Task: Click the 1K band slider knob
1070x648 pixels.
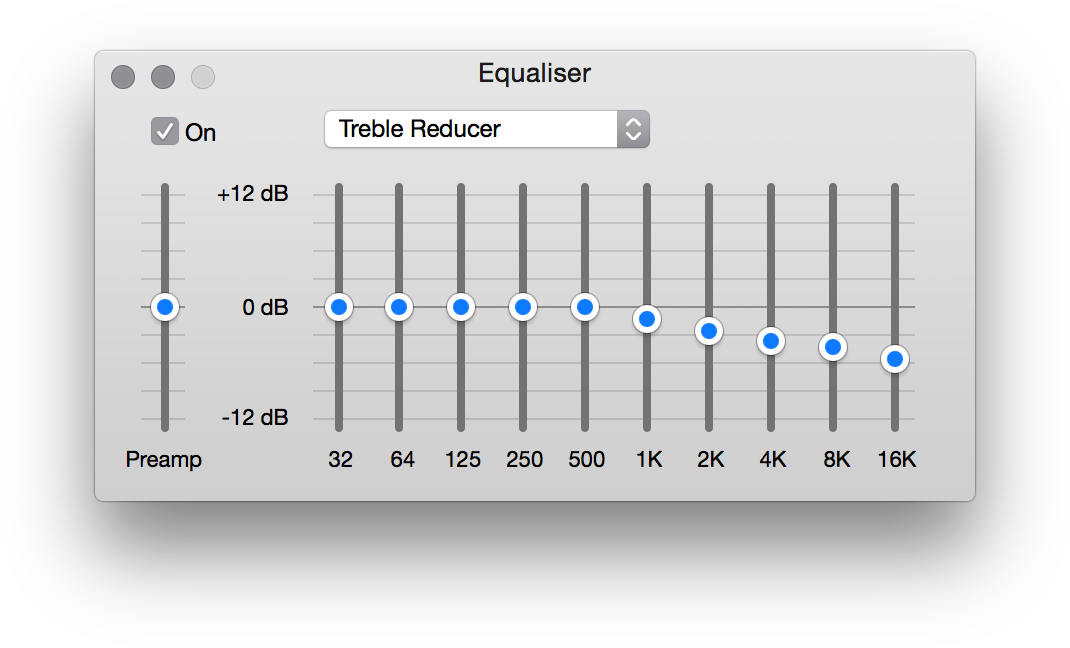Action: (647, 319)
